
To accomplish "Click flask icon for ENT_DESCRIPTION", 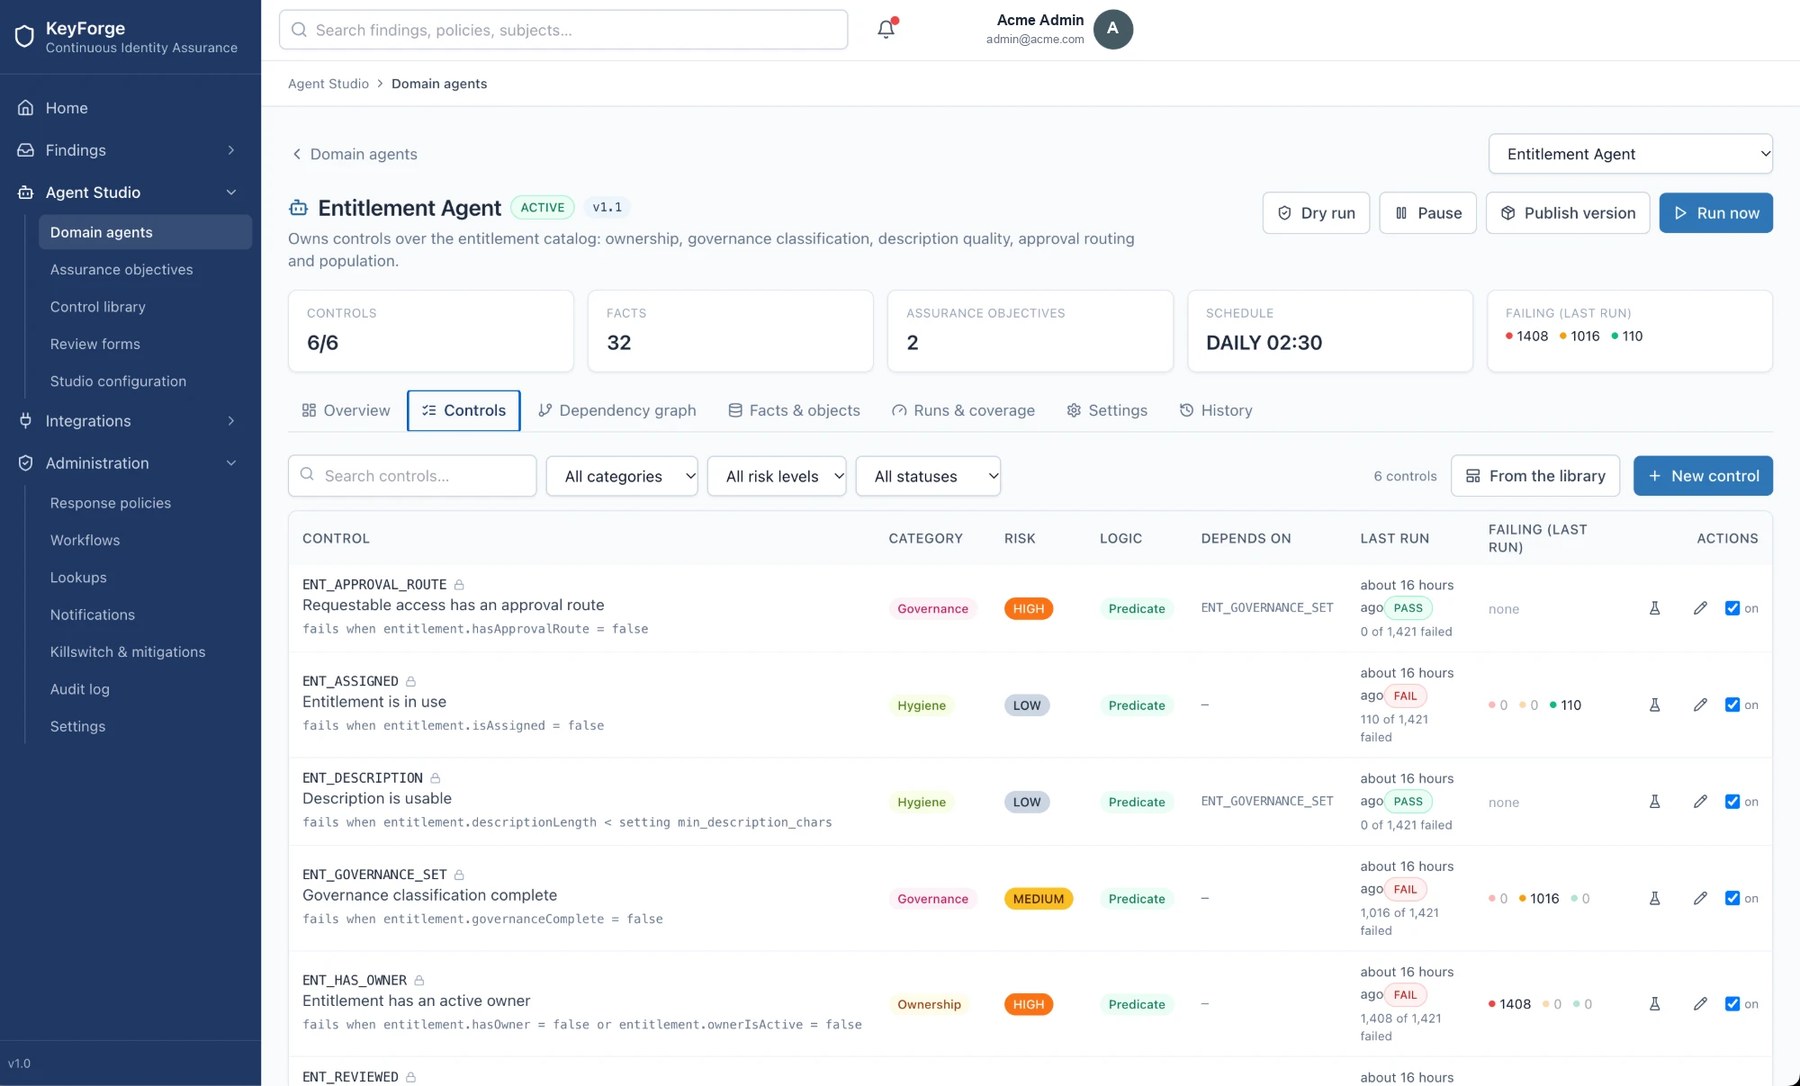I will [1655, 802].
